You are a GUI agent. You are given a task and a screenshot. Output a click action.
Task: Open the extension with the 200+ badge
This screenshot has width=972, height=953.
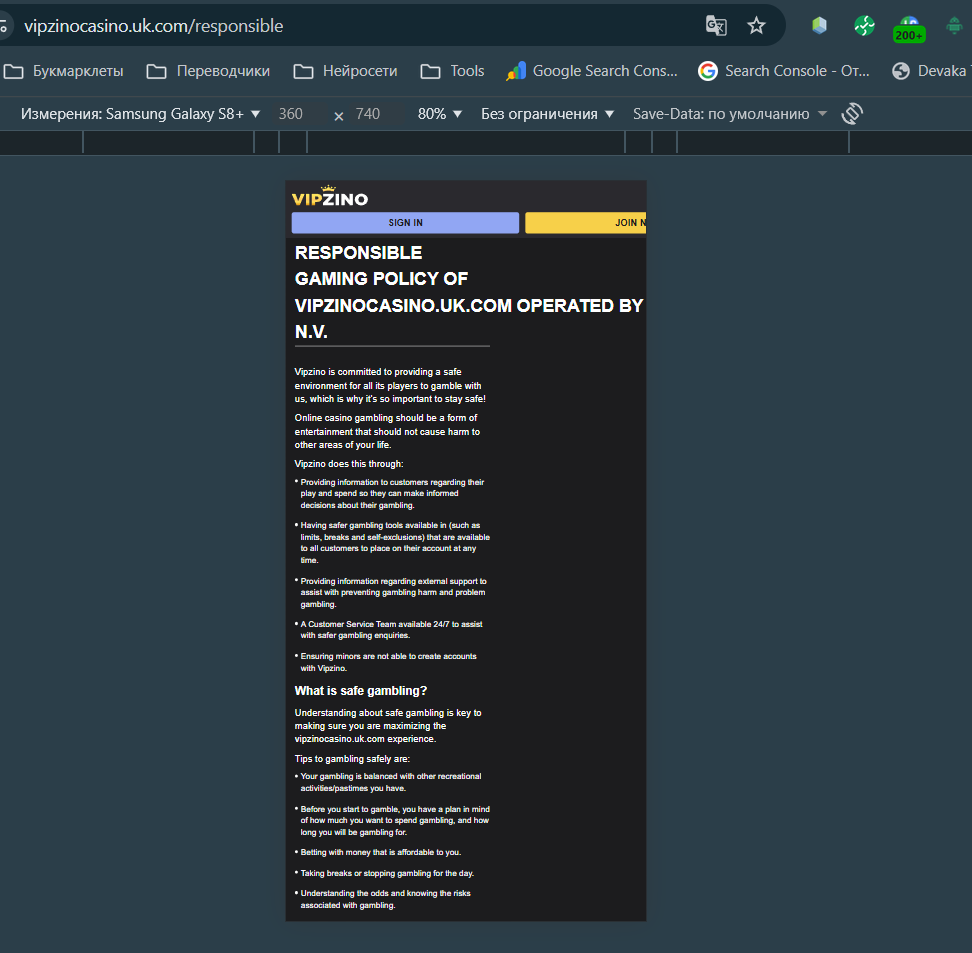[x=909, y=29]
